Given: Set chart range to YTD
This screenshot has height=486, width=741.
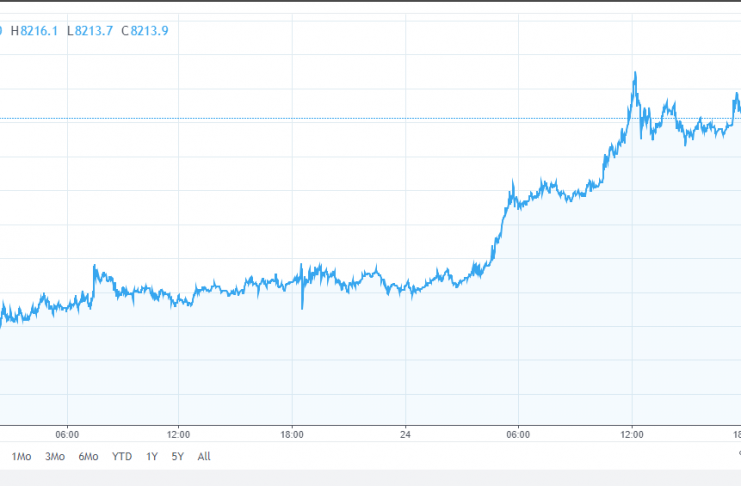Looking at the screenshot, I should (122, 456).
